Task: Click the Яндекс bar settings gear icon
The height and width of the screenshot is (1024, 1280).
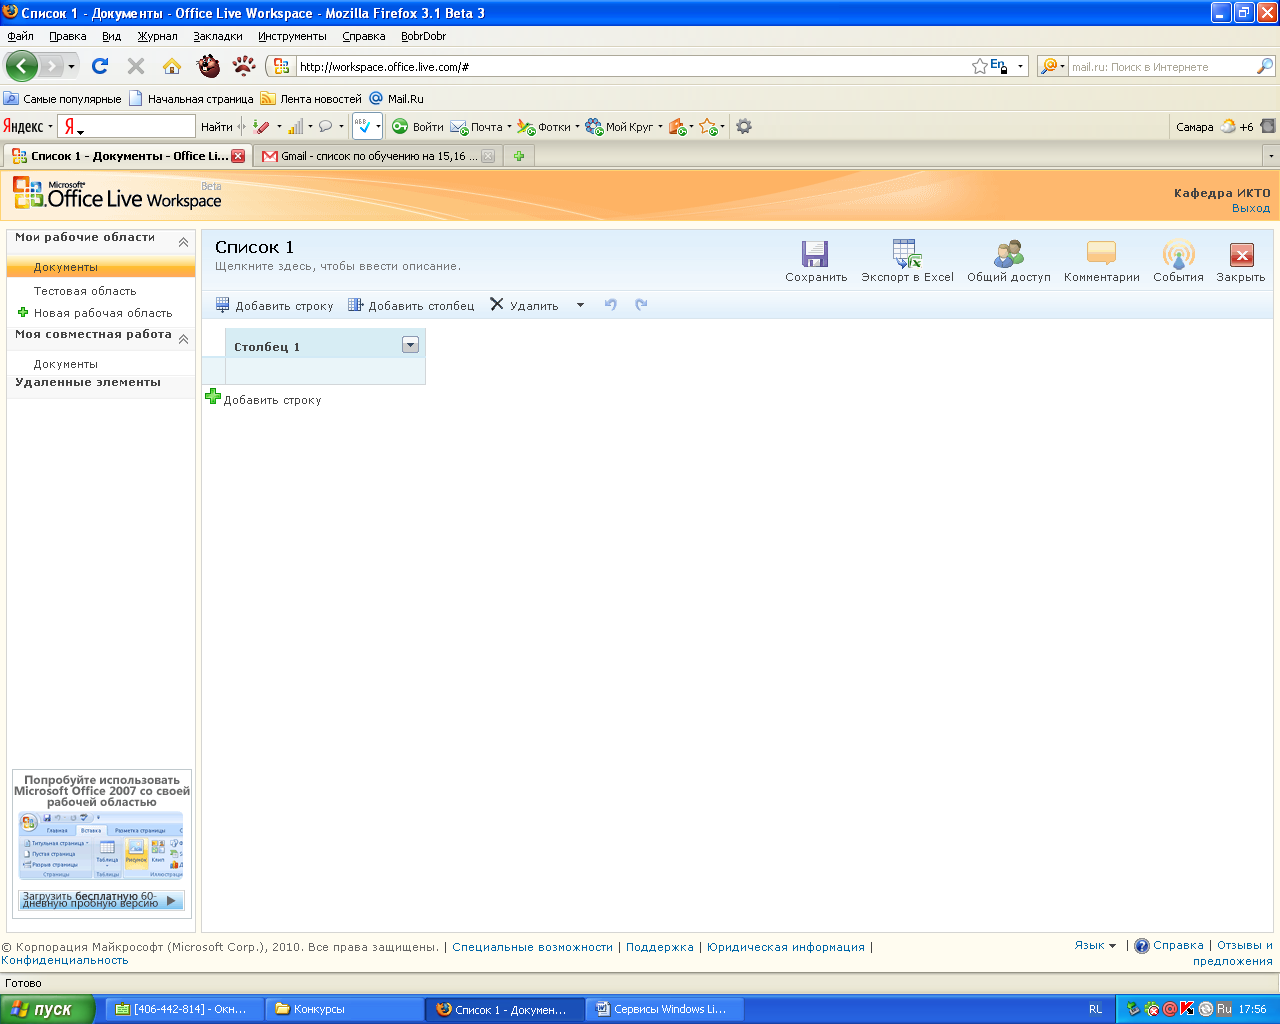Action: [743, 126]
